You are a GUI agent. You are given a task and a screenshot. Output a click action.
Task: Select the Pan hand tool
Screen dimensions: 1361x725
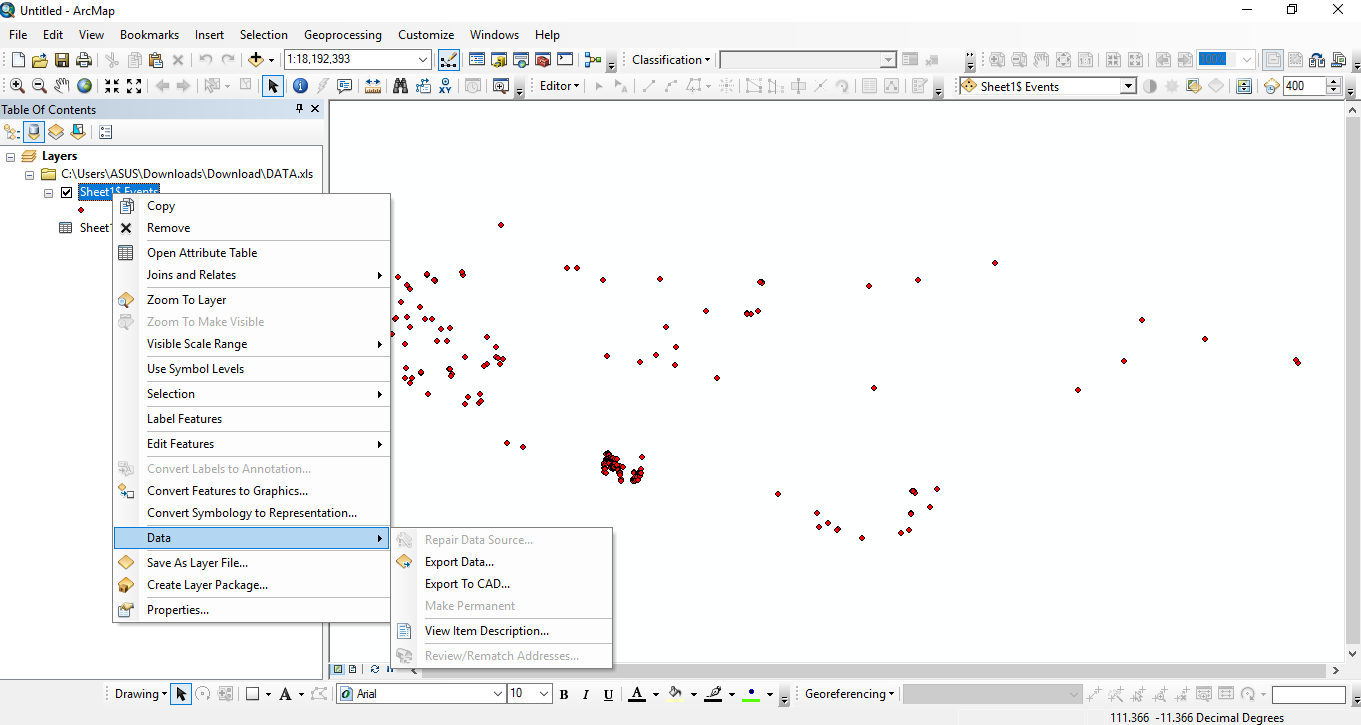point(62,86)
